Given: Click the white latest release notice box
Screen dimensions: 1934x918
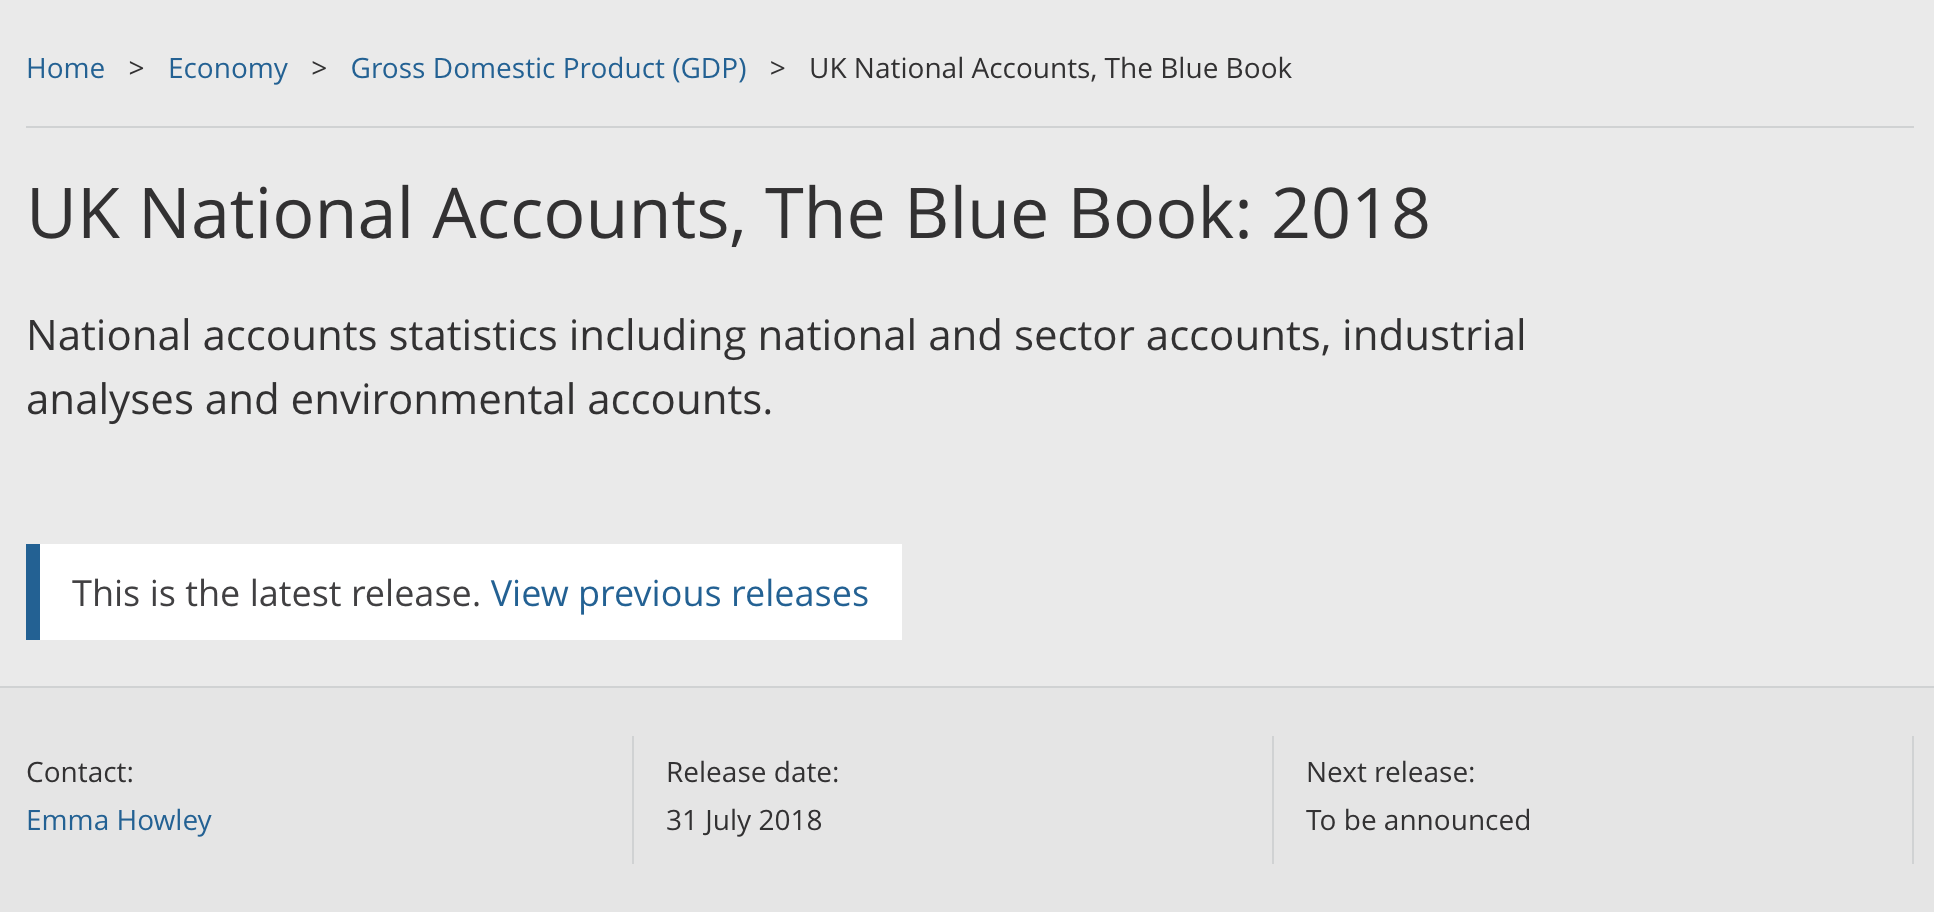Looking at the screenshot, I should [464, 592].
